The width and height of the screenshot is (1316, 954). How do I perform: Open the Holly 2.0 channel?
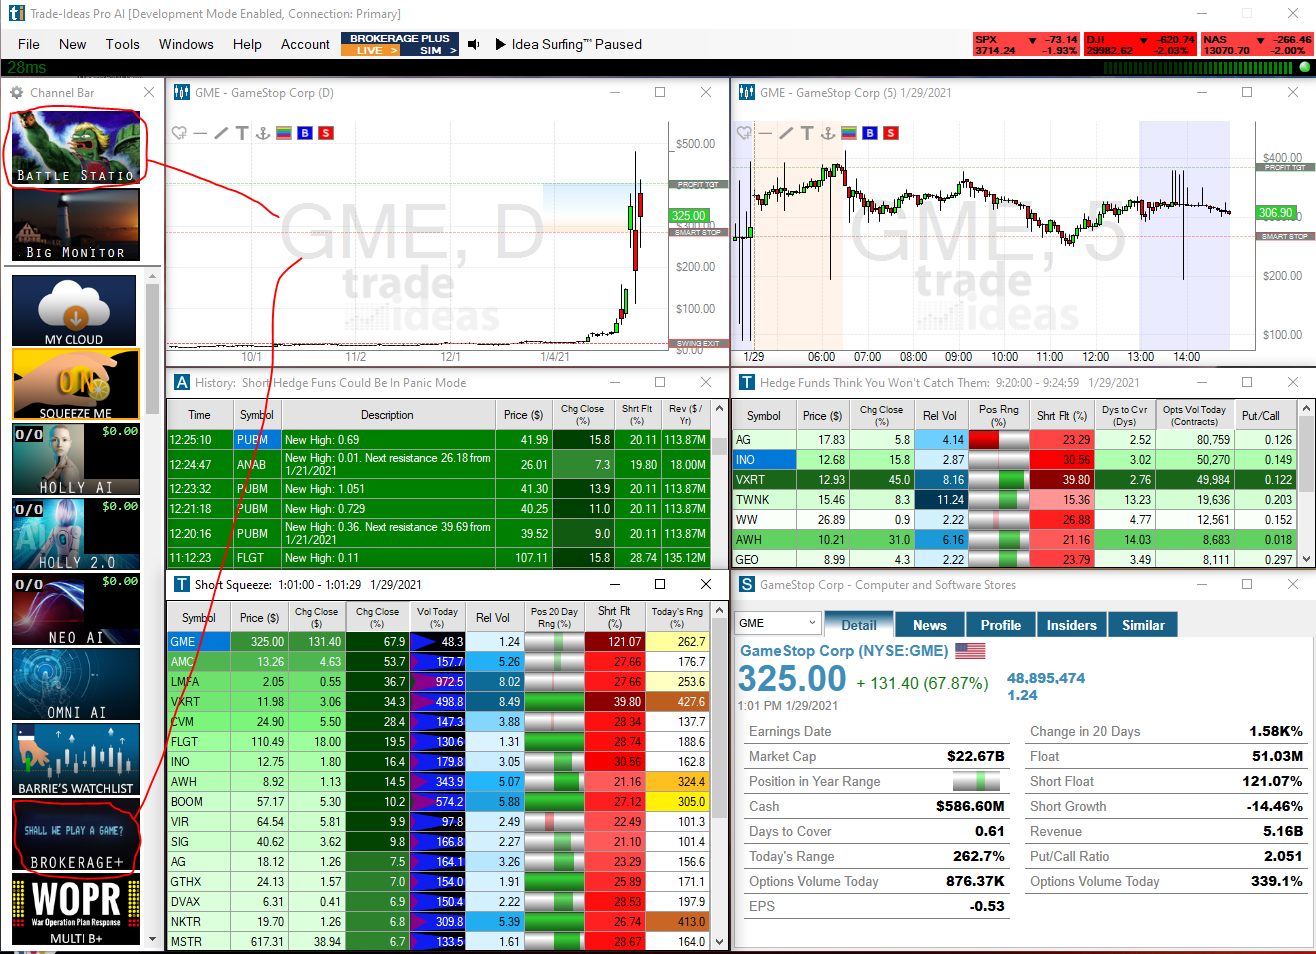(76, 534)
